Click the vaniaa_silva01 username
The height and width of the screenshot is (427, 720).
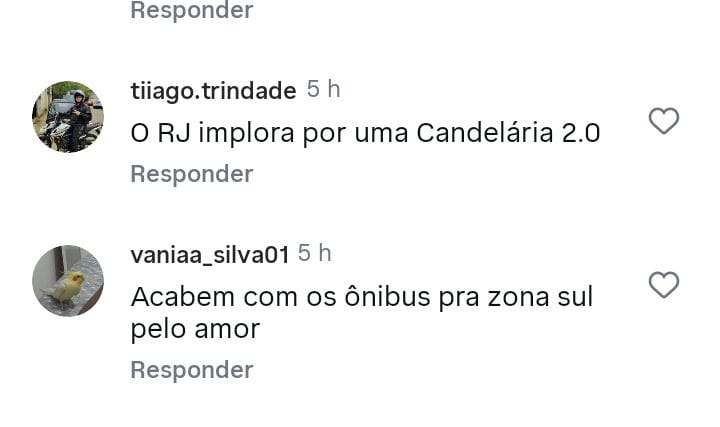point(210,255)
